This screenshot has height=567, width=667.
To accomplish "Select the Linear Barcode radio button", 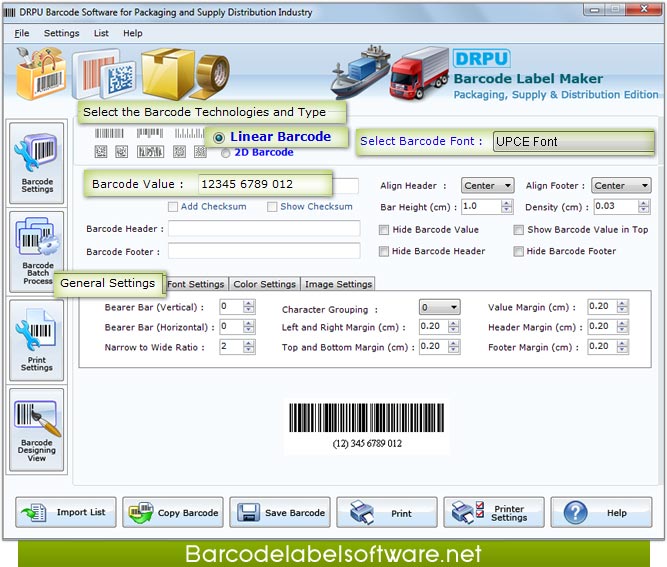I will click(219, 138).
